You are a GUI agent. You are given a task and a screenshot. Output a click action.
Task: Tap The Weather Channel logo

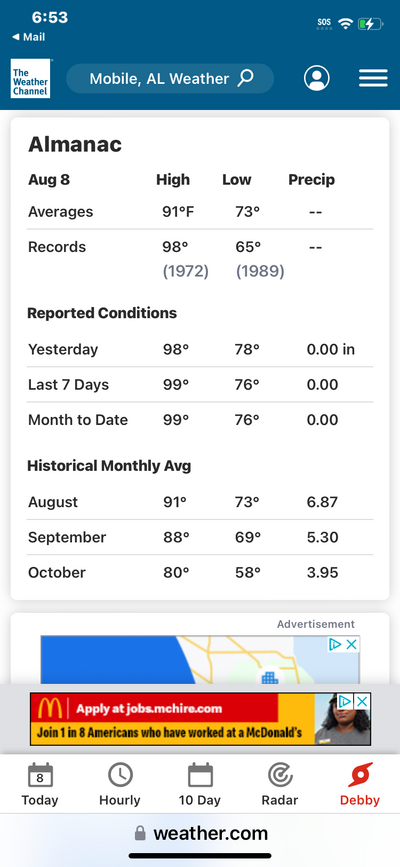click(x=30, y=79)
